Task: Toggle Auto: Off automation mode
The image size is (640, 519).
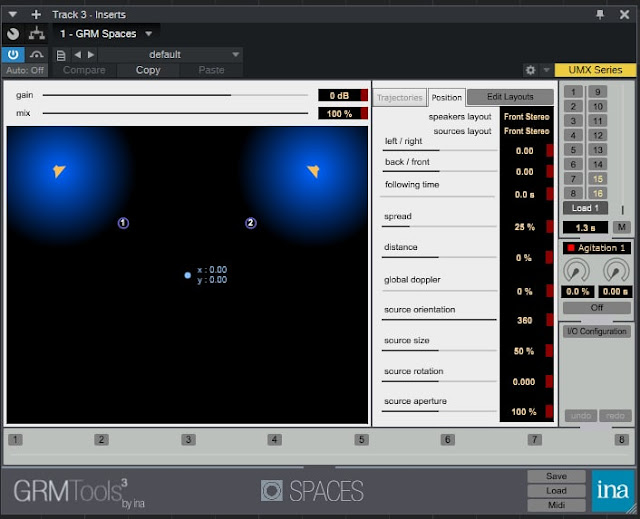Action: [x=25, y=70]
